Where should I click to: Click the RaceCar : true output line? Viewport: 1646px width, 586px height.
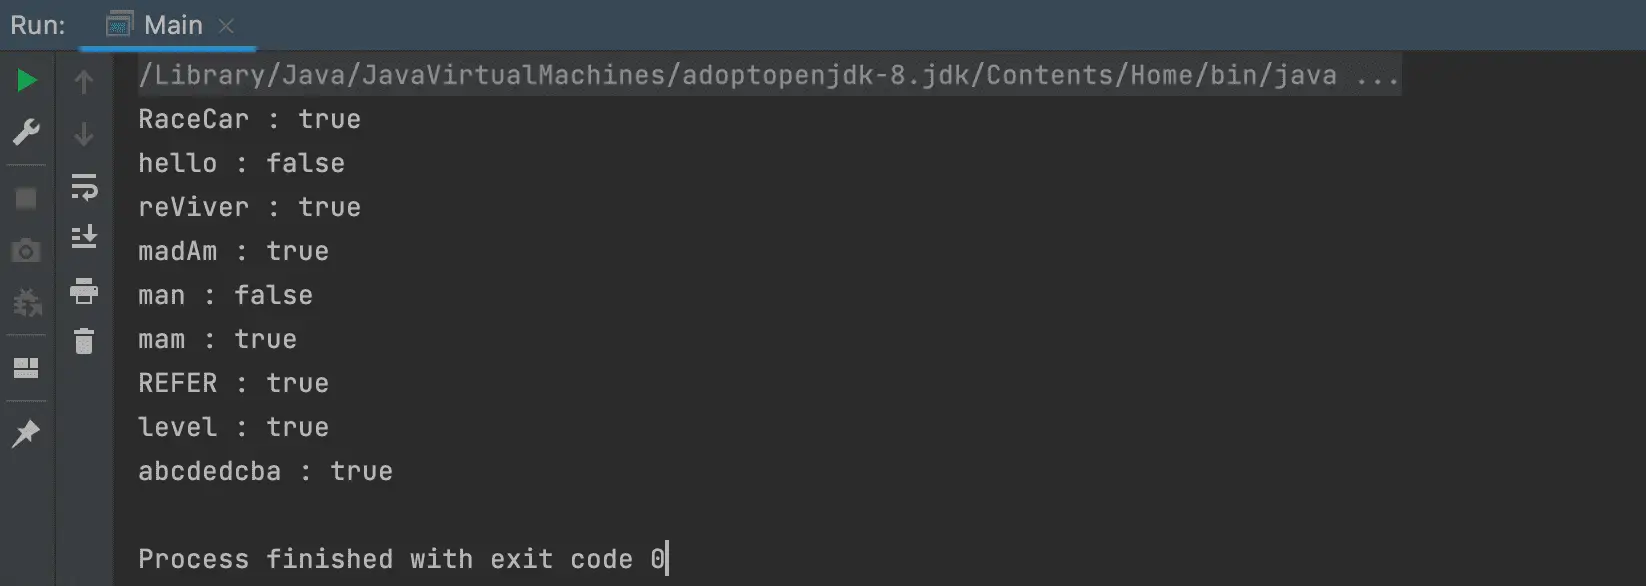(x=249, y=119)
